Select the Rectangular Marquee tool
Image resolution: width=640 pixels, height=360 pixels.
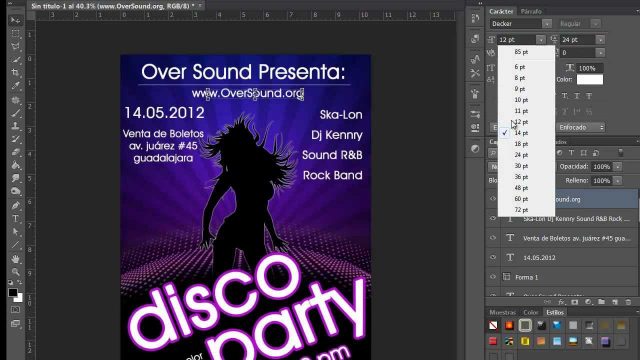click(x=16, y=33)
